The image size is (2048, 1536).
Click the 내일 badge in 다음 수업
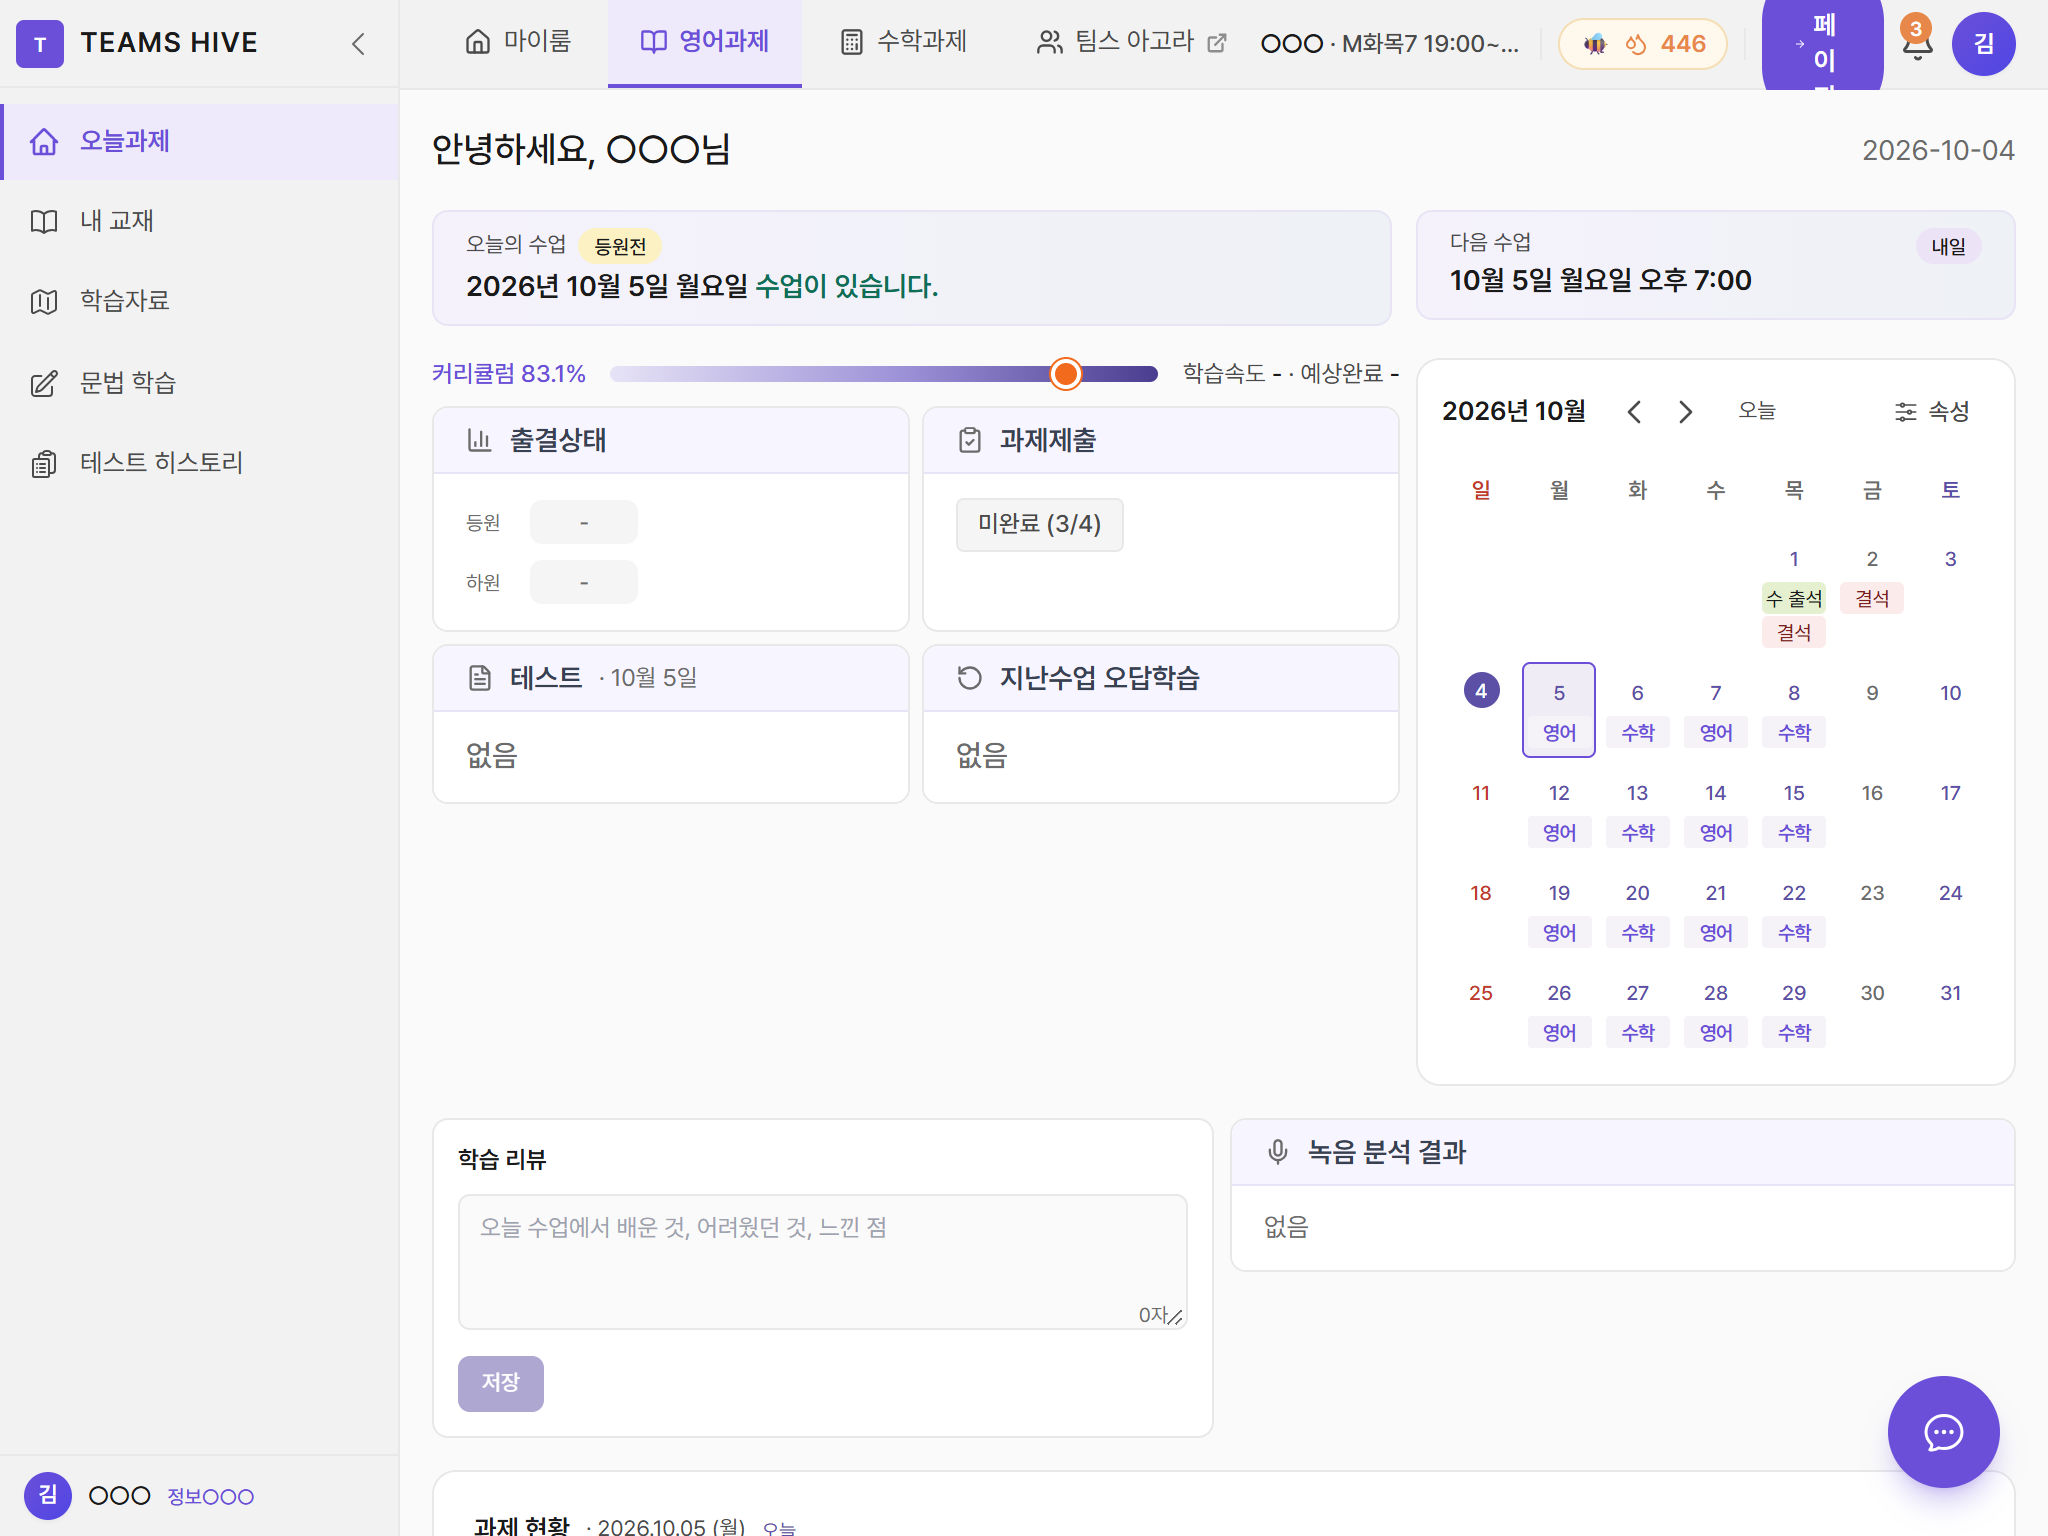[1948, 247]
